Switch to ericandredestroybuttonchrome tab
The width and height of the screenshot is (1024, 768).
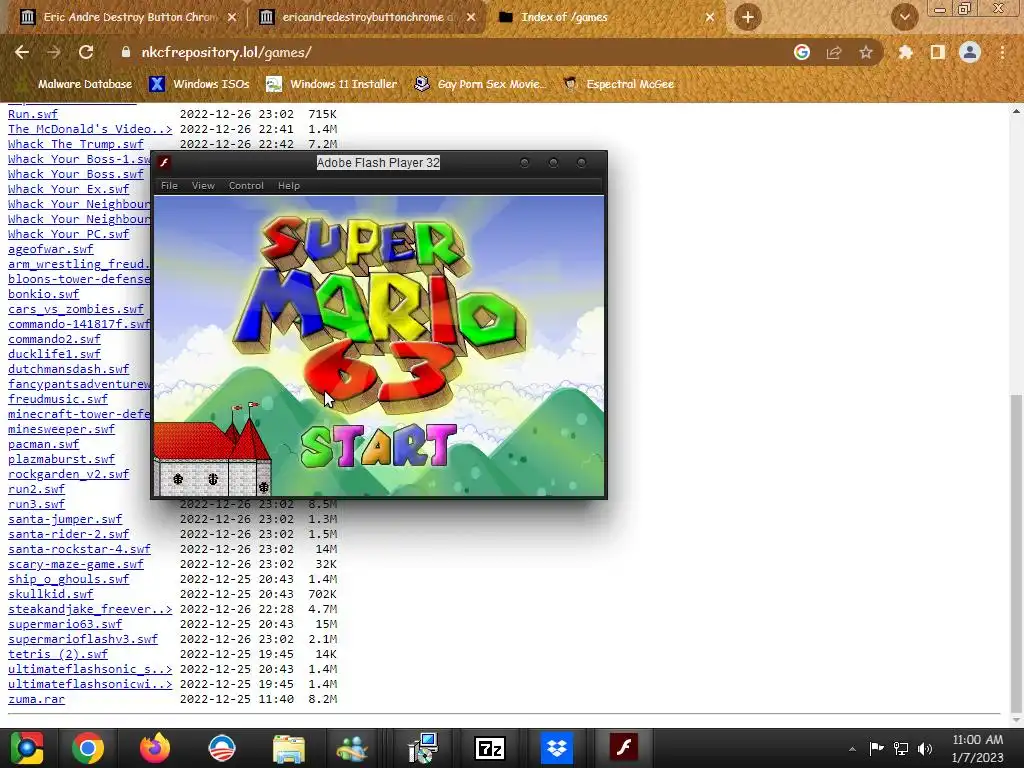368,17
